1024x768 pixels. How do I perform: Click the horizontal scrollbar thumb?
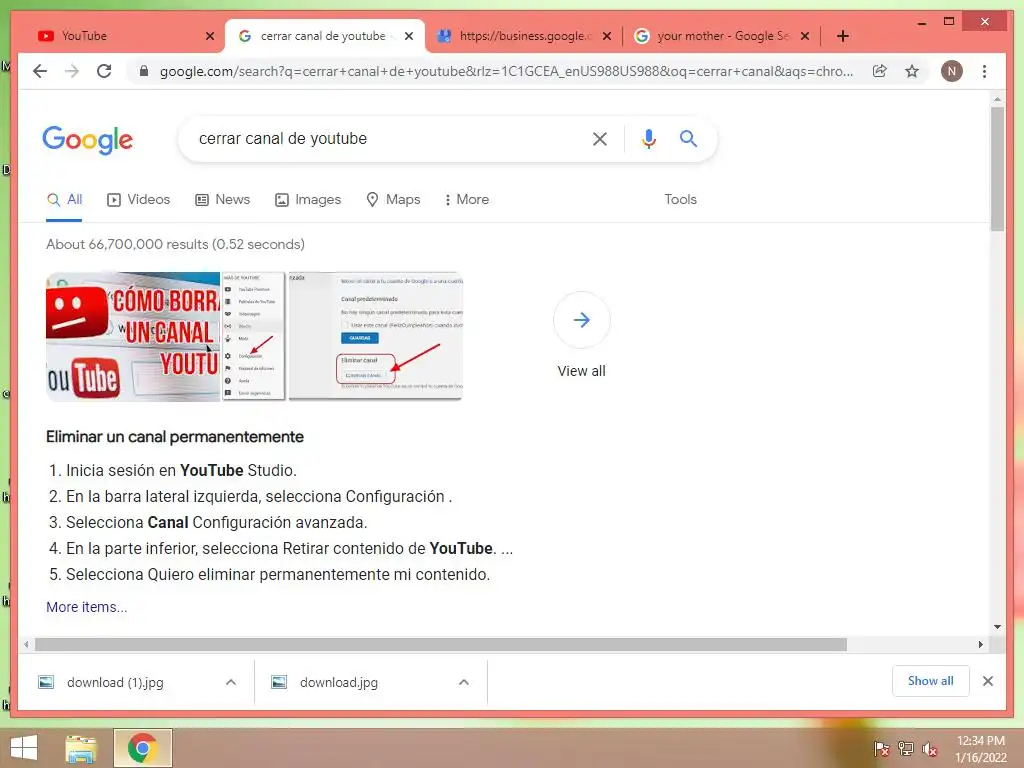click(x=441, y=645)
